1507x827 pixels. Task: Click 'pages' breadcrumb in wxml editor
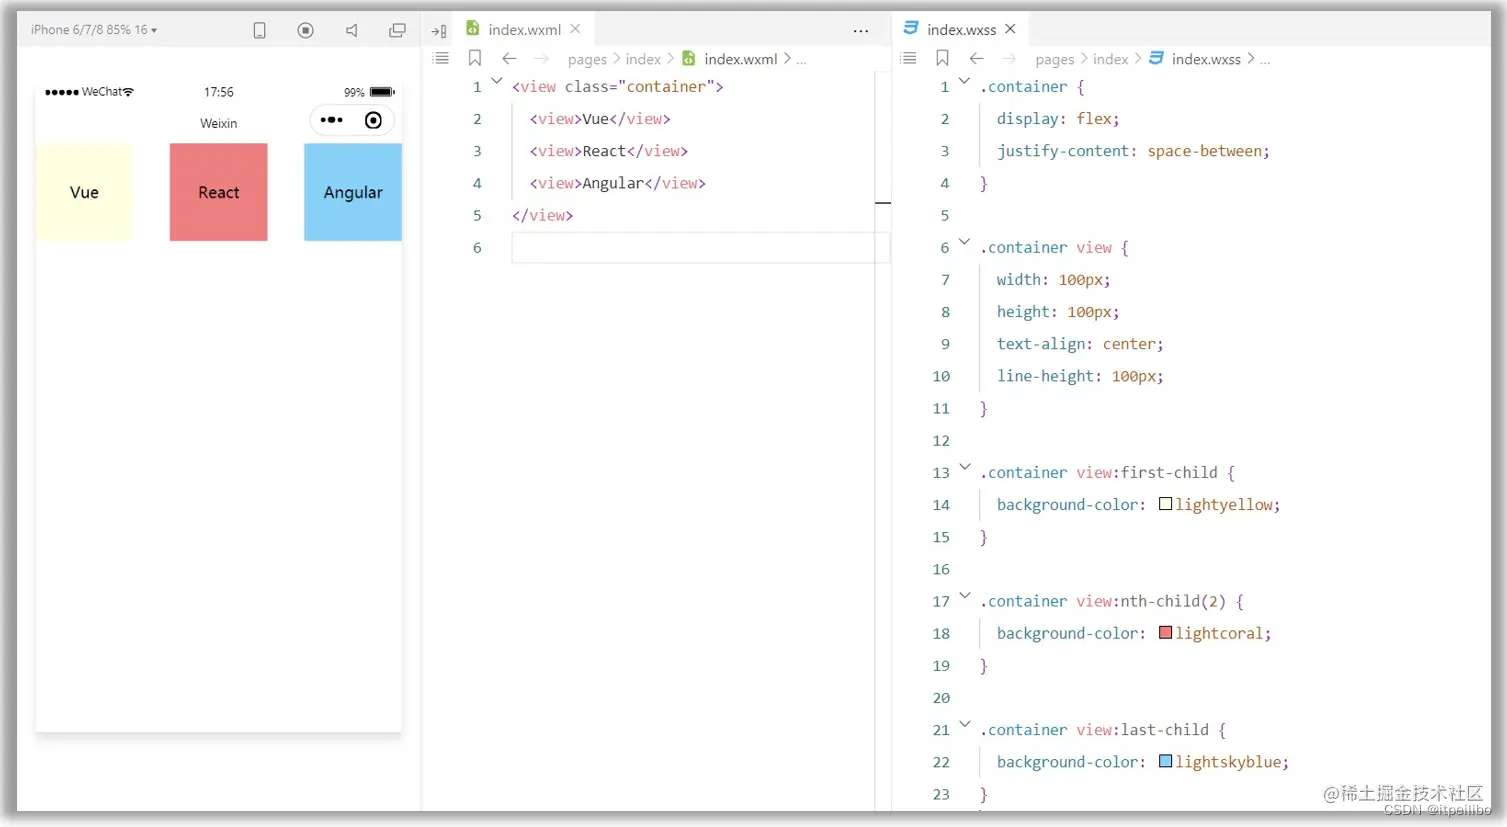point(587,60)
